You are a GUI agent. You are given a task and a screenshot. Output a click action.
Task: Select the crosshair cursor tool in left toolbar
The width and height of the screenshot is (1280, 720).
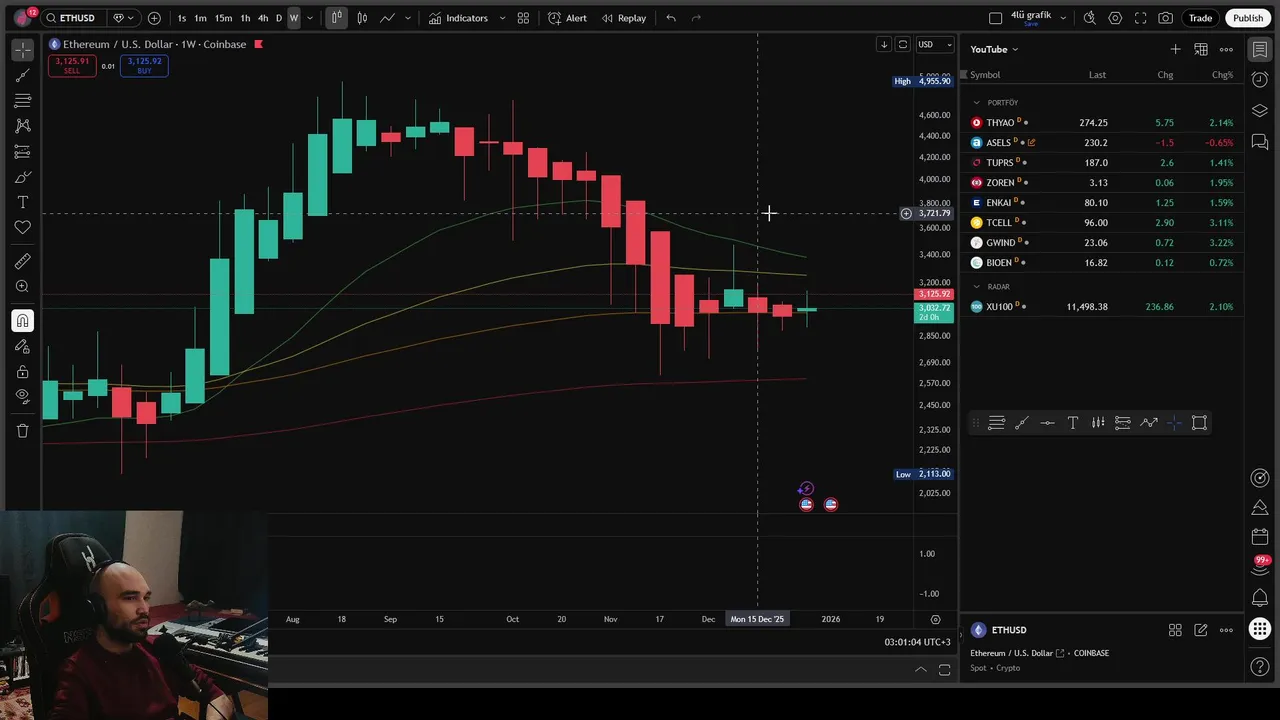(22, 49)
